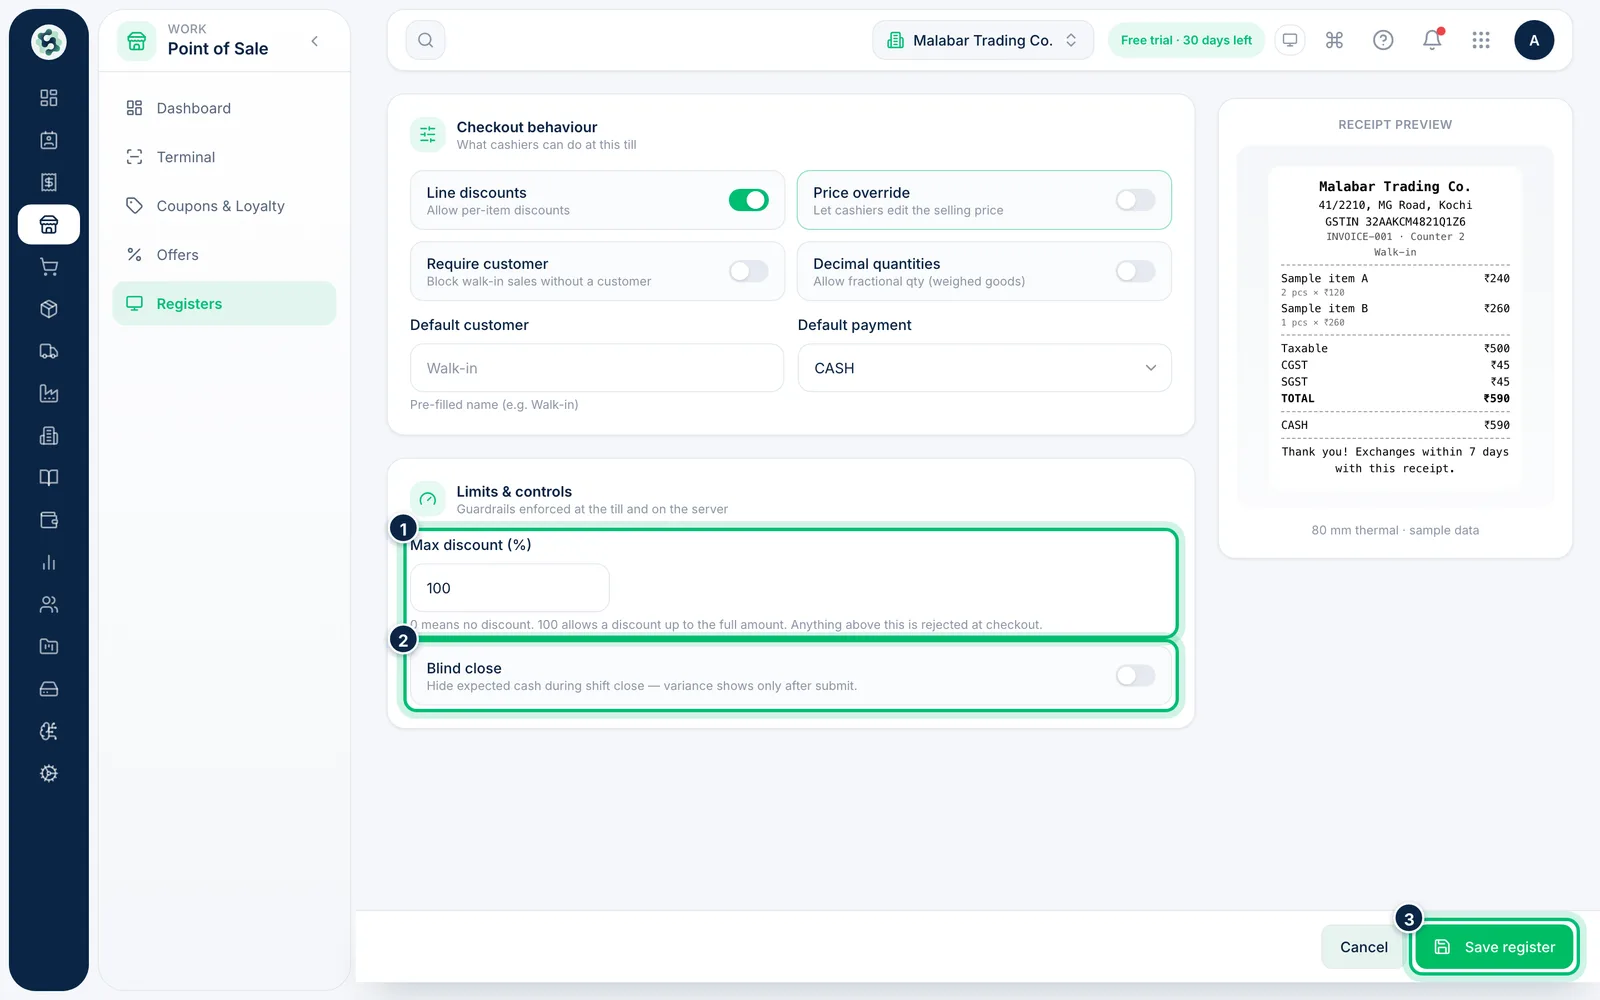Click the 'Limits & controls' heading text
This screenshot has height=1000, width=1600.
[x=514, y=492]
